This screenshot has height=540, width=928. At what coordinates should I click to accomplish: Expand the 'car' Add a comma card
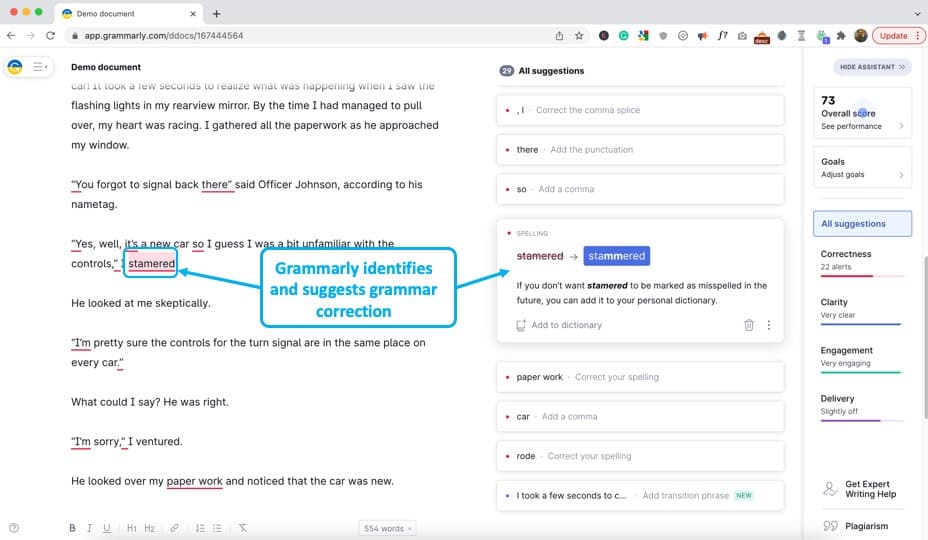click(x=640, y=417)
